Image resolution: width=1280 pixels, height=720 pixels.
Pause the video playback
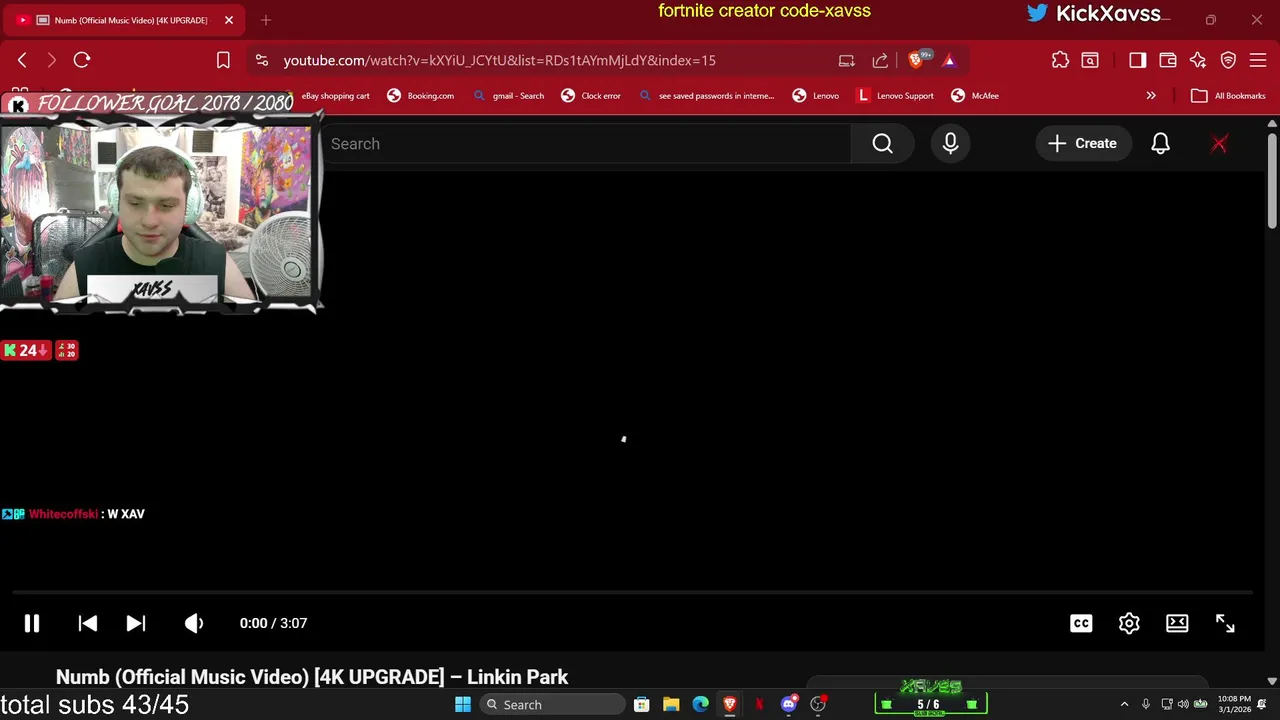(x=32, y=623)
